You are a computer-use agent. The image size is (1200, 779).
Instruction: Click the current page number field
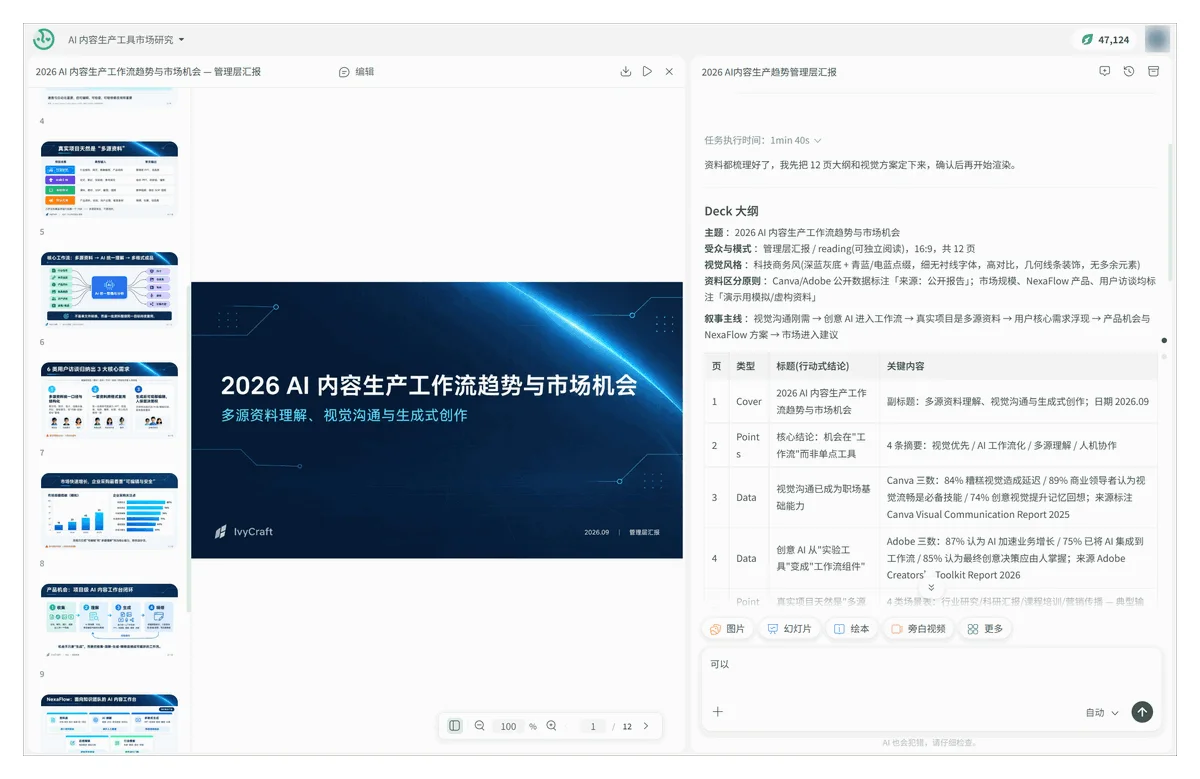pyautogui.click(x=593, y=727)
